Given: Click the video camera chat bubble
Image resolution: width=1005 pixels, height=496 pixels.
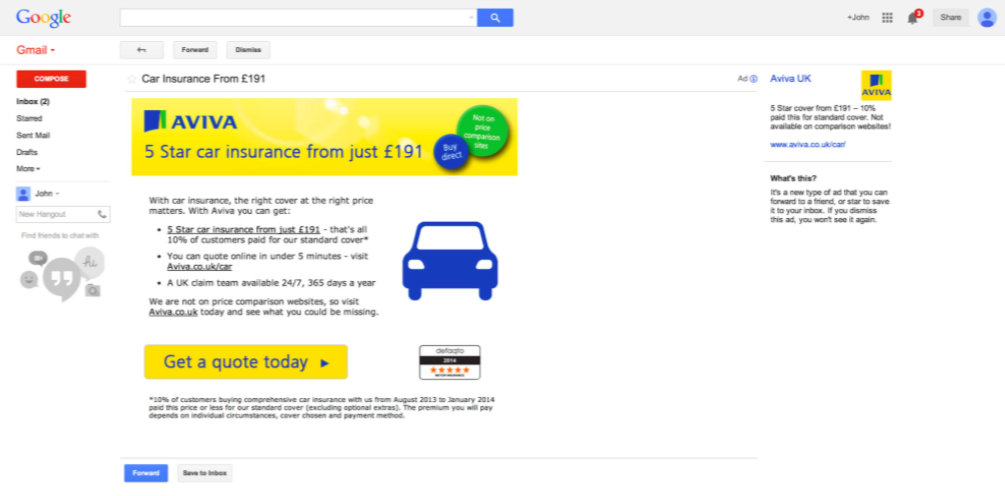Looking at the screenshot, I should 38,258.
